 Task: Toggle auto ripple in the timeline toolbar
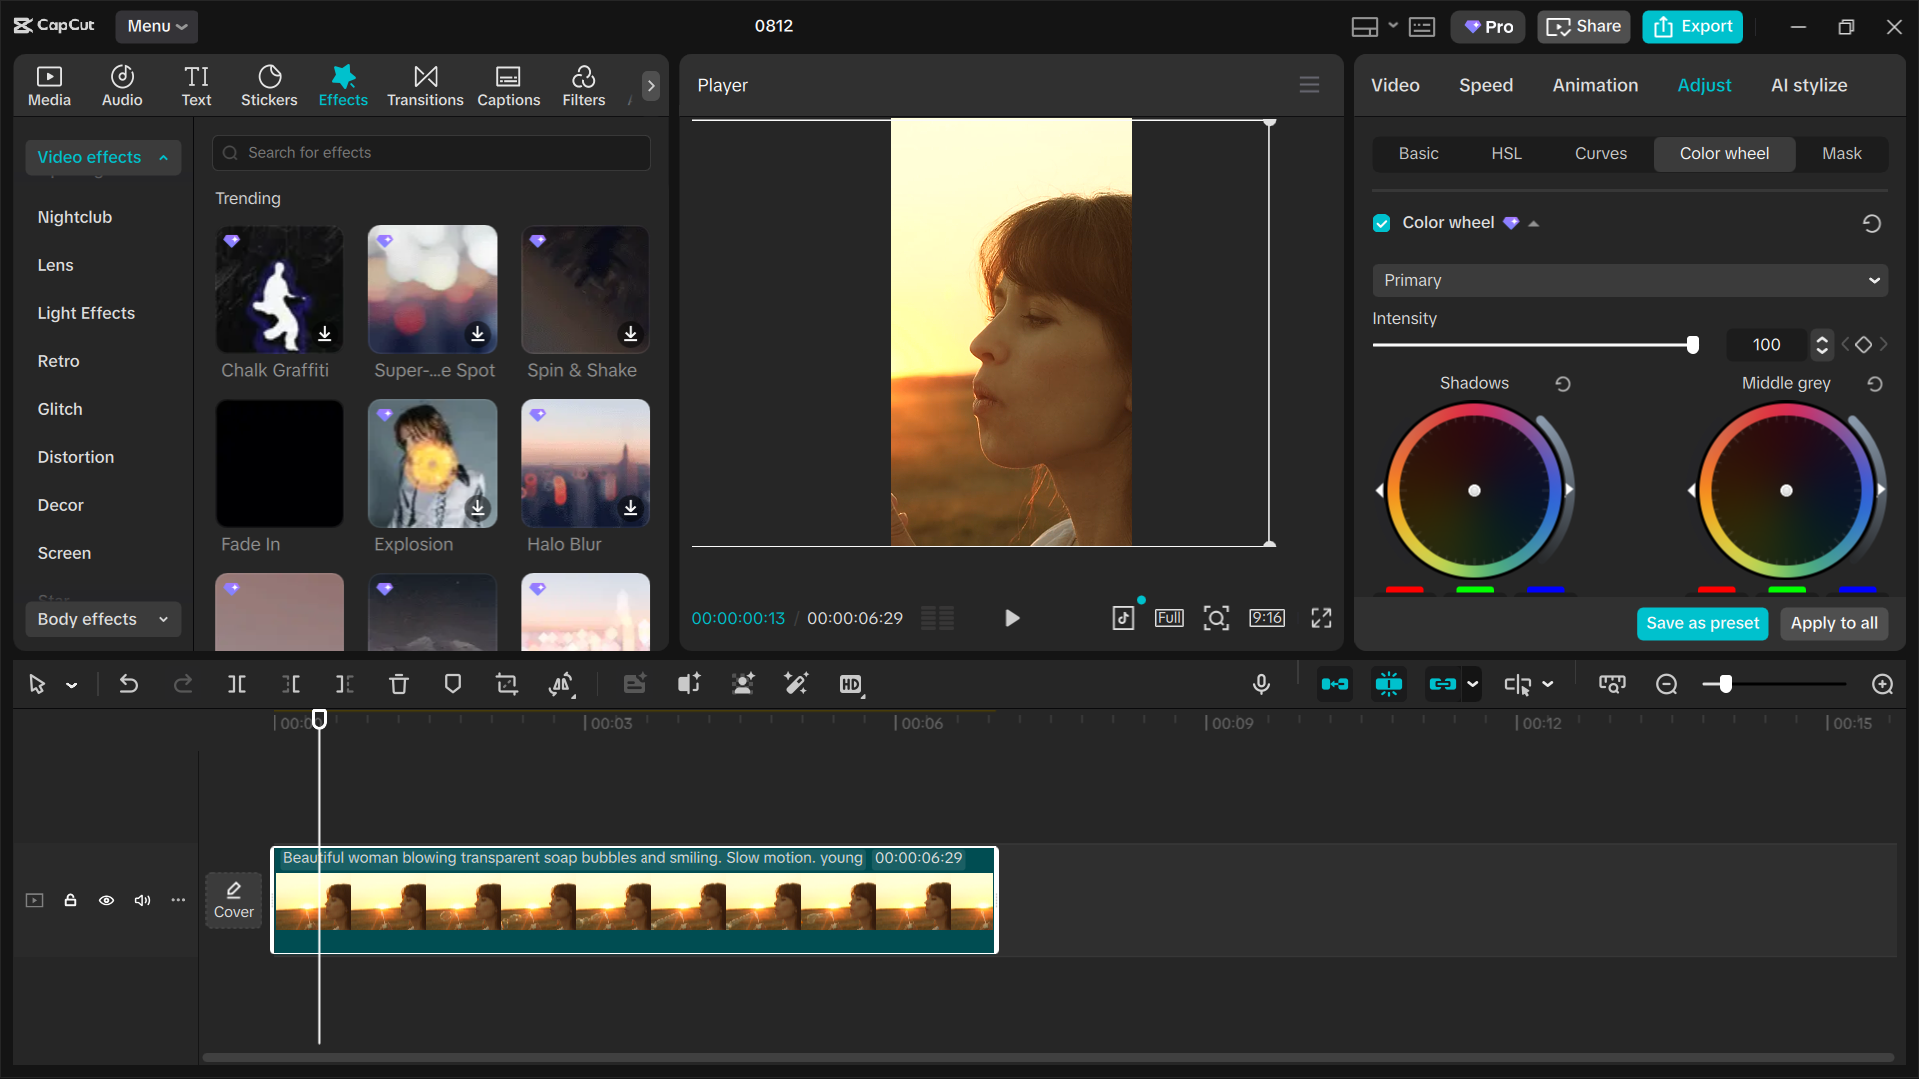[1335, 684]
